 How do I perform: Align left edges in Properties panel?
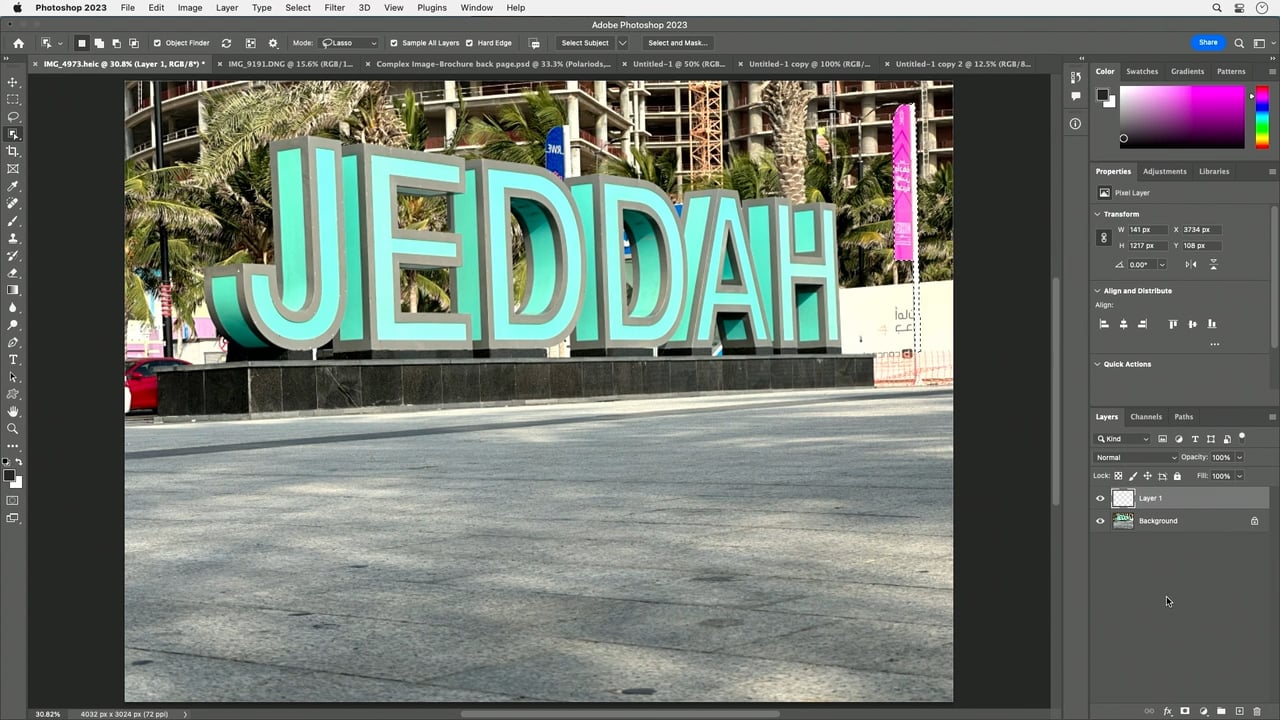point(1104,324)
